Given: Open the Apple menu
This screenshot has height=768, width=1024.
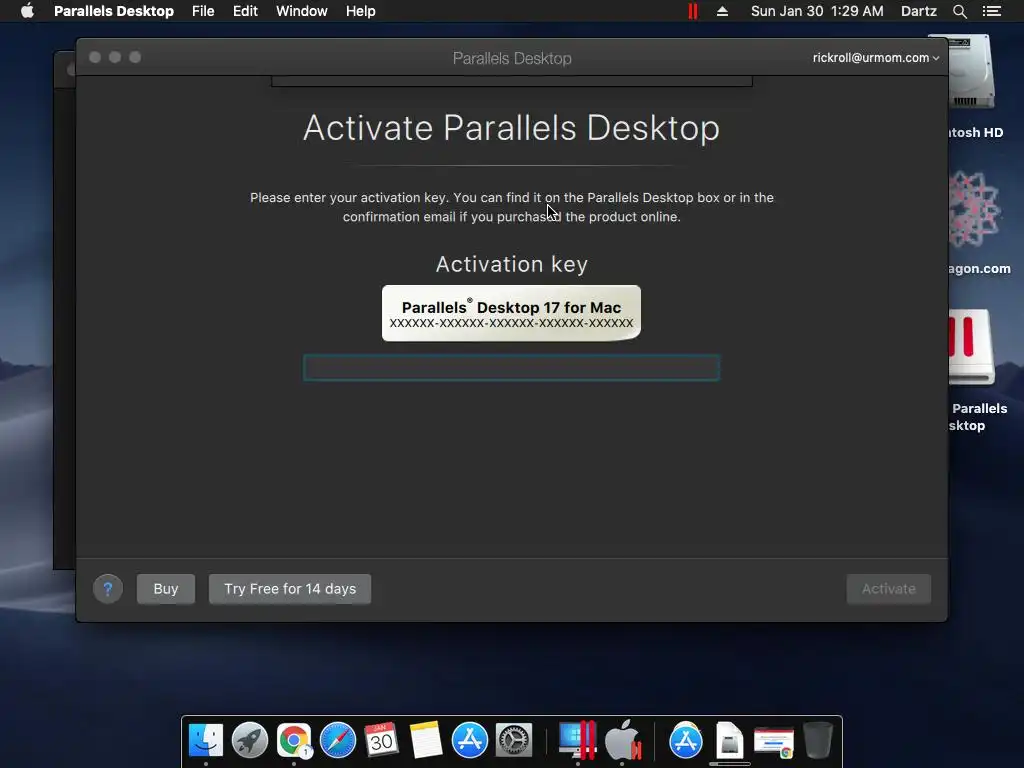Looking at the screenshot, I should click(x=27, y=11).
